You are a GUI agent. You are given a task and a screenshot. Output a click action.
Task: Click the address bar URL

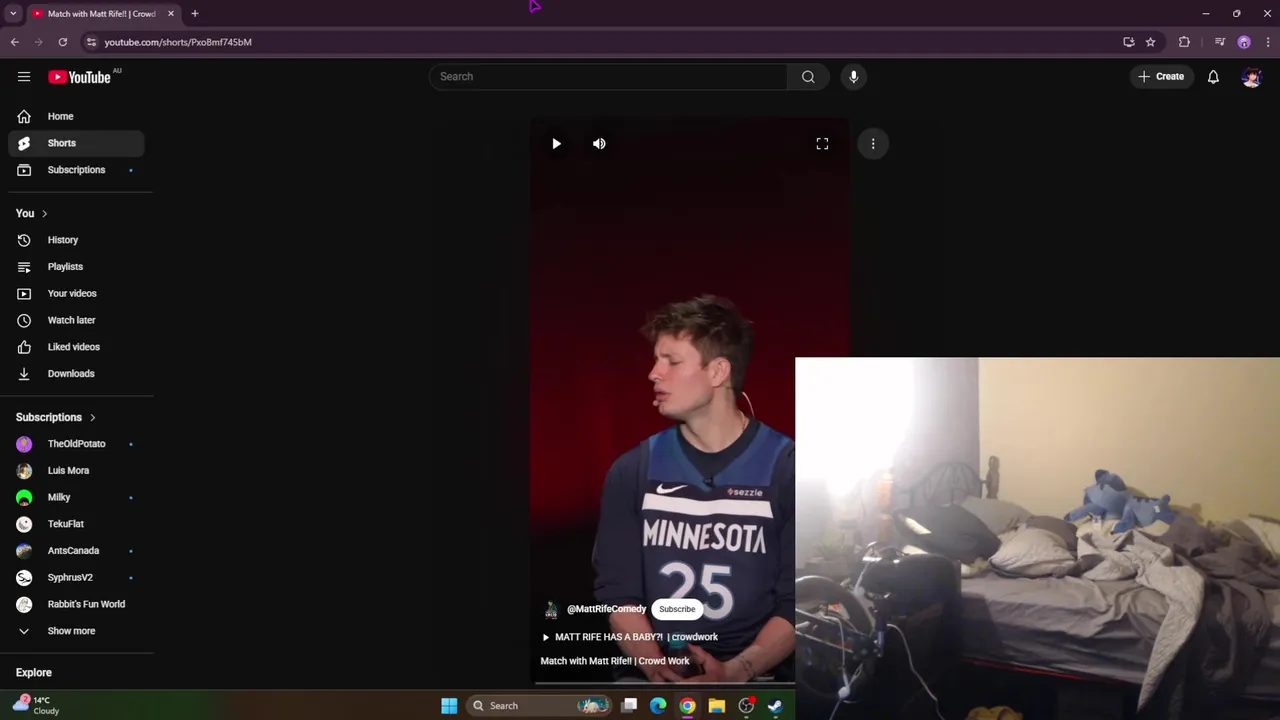click(178, 42)
